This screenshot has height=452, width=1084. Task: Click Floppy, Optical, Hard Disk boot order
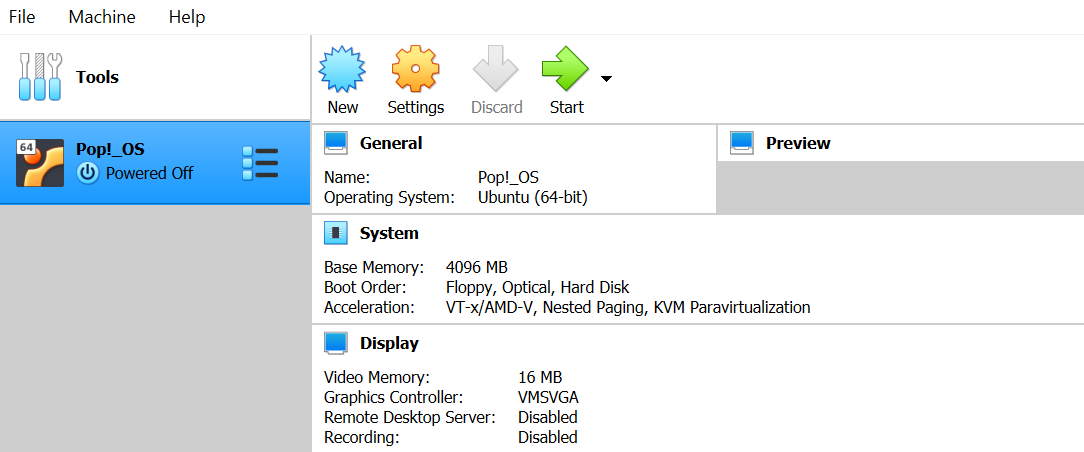click(538, 287)
